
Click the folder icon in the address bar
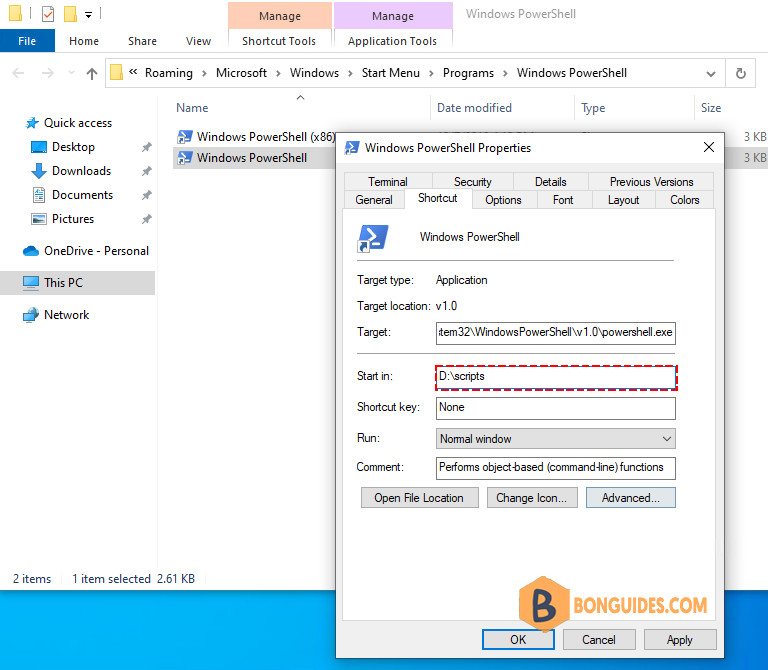coord(116,72)
